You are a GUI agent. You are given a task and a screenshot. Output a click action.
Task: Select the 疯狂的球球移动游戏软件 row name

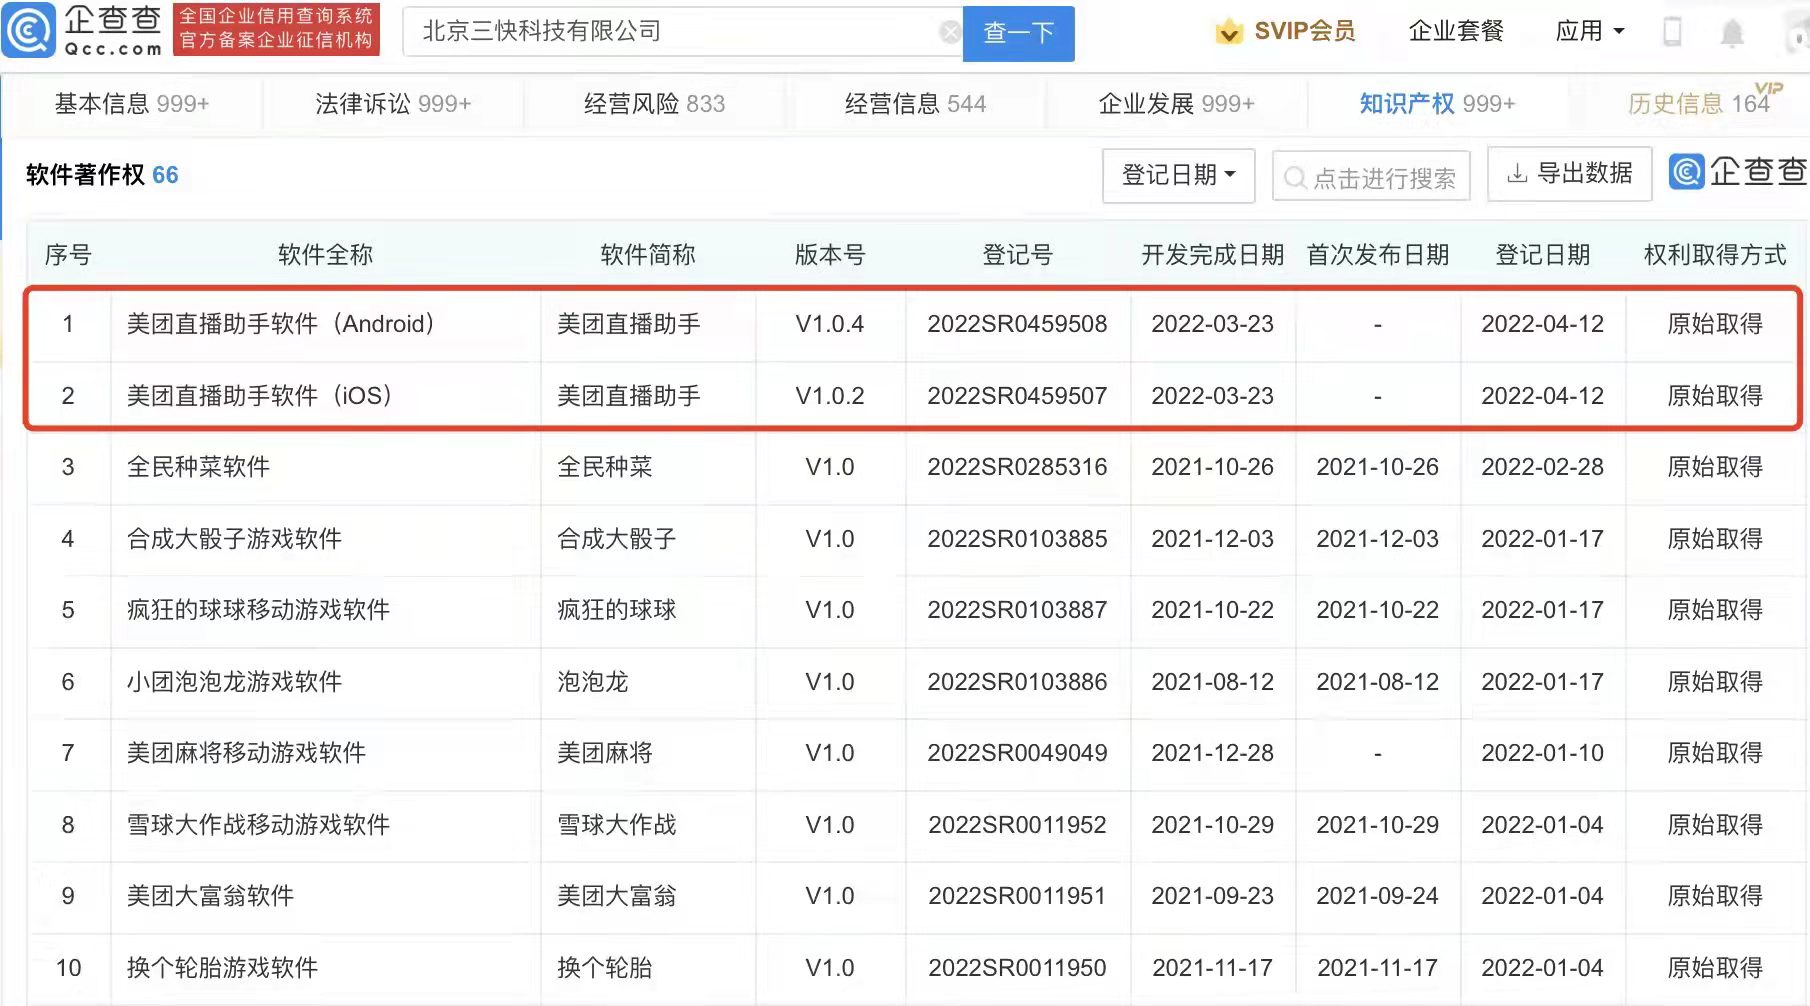[x=258, y=610]
